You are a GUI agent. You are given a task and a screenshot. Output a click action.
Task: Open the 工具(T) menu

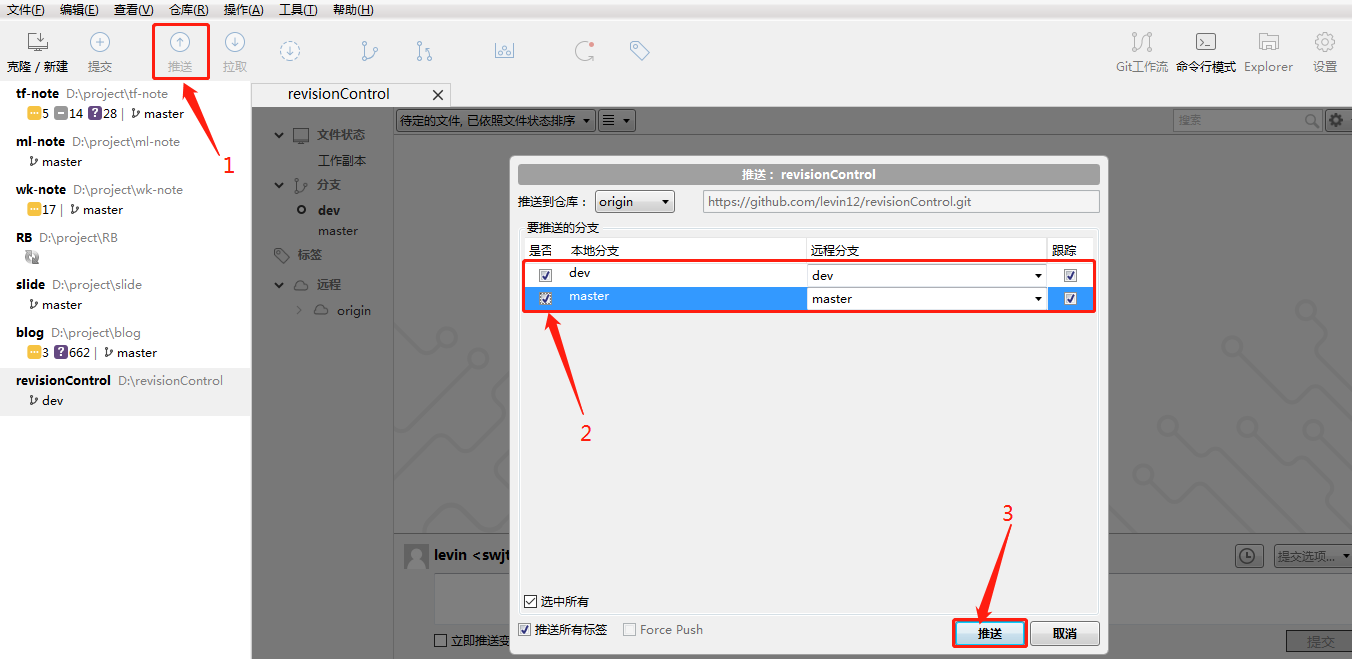[x=298, y=10]
